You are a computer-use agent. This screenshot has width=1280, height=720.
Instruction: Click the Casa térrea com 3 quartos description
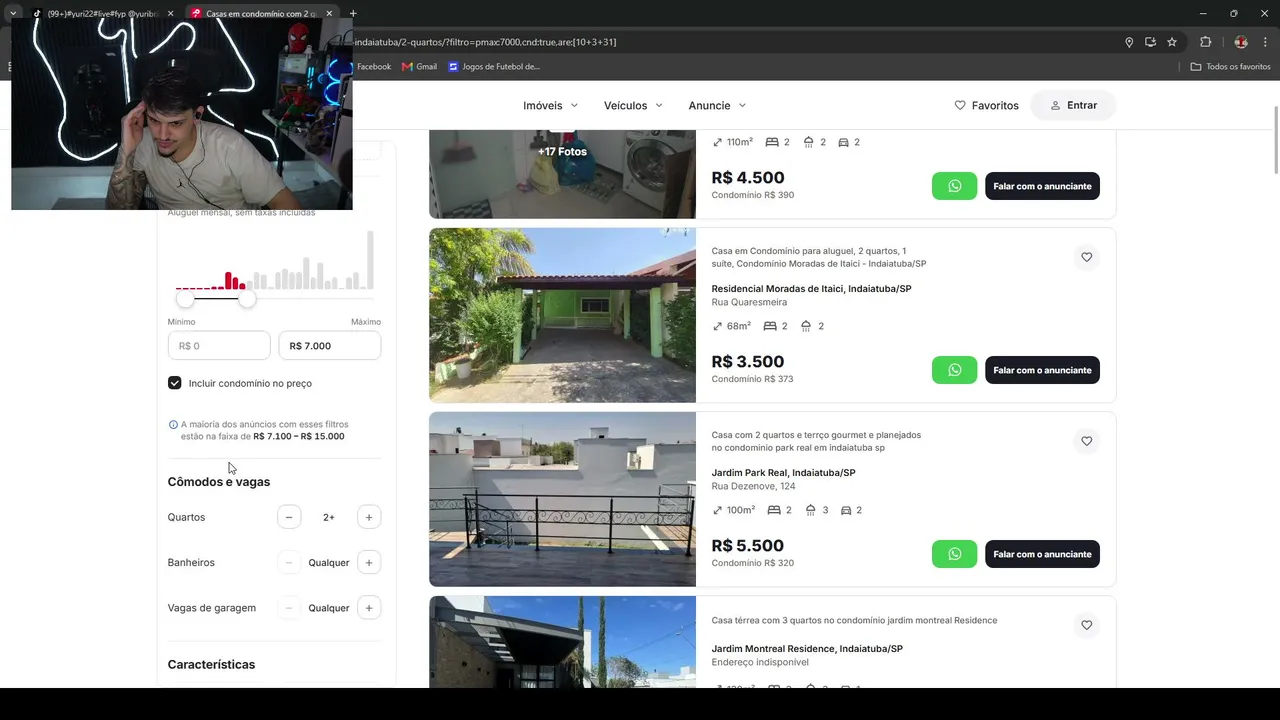(x=854, y=620)
